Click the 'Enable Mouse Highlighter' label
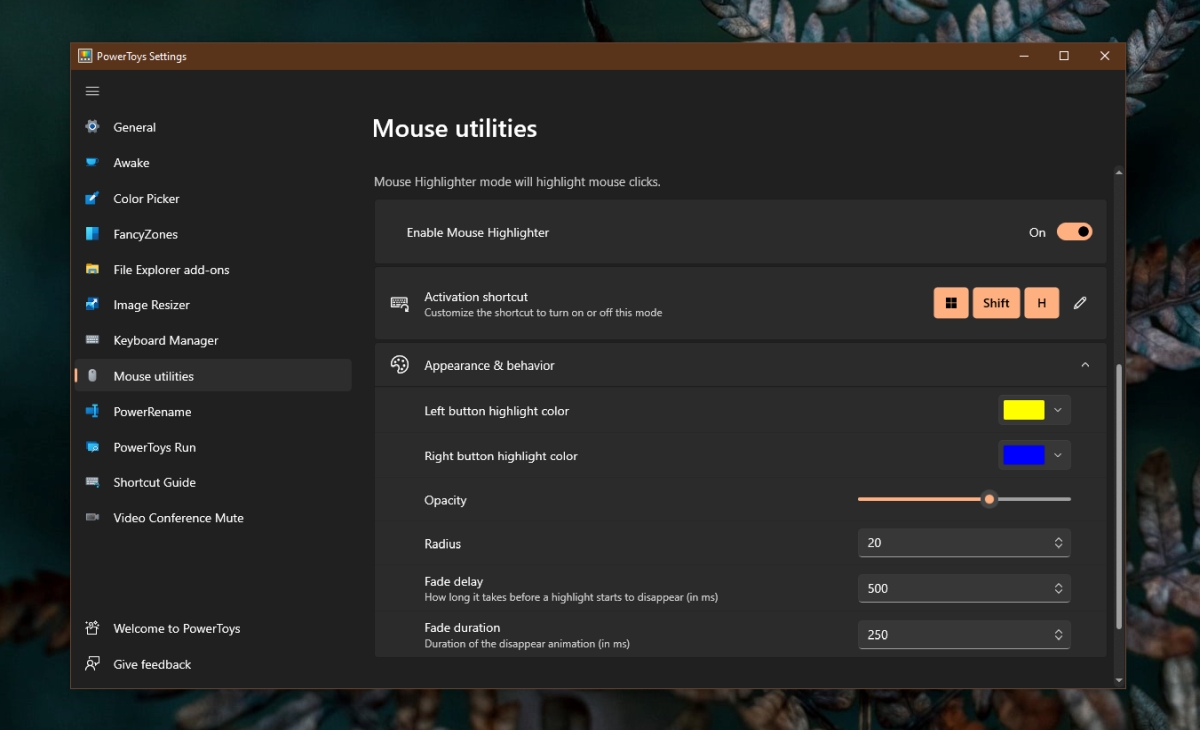 tap(478, 232)
